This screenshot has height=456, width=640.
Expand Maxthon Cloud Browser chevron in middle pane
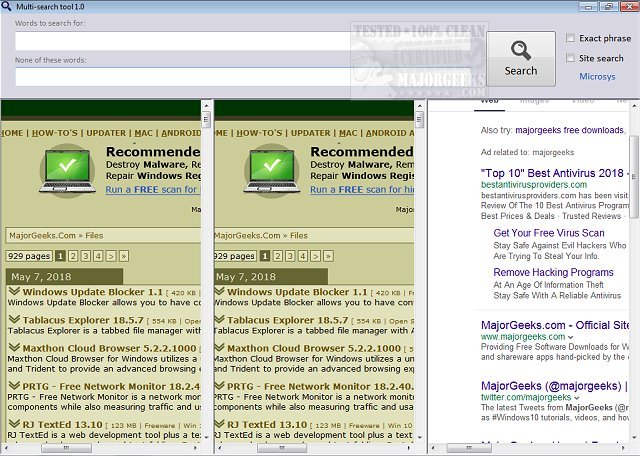(x=219, y=347)
